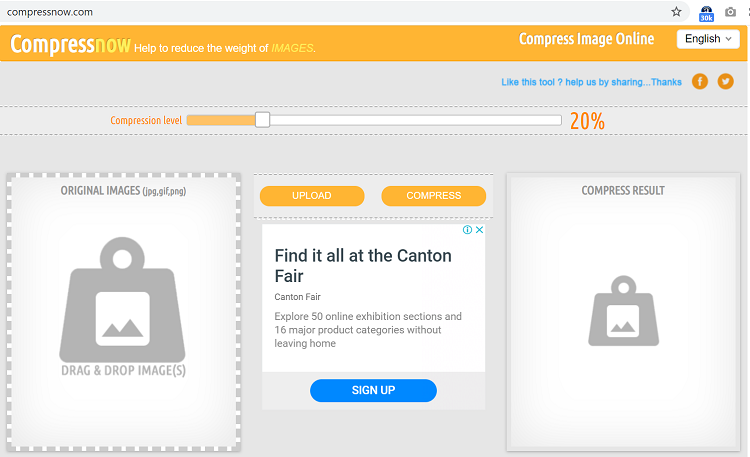The height and width of the screenshot is (457, 750).
Task: Bookmark page with the star icon
Action: click(676, 12)
